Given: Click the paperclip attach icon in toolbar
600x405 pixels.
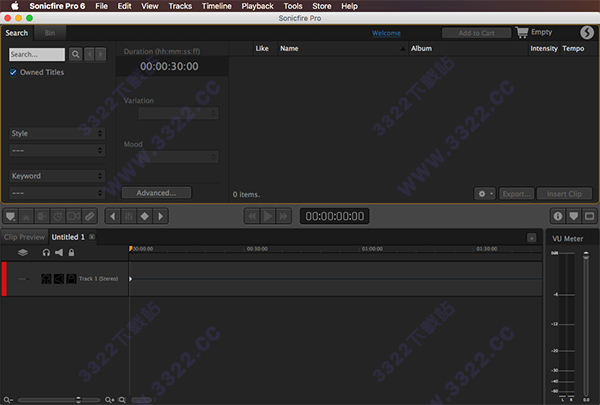Looking at the screenshot, I should (89, 216).
